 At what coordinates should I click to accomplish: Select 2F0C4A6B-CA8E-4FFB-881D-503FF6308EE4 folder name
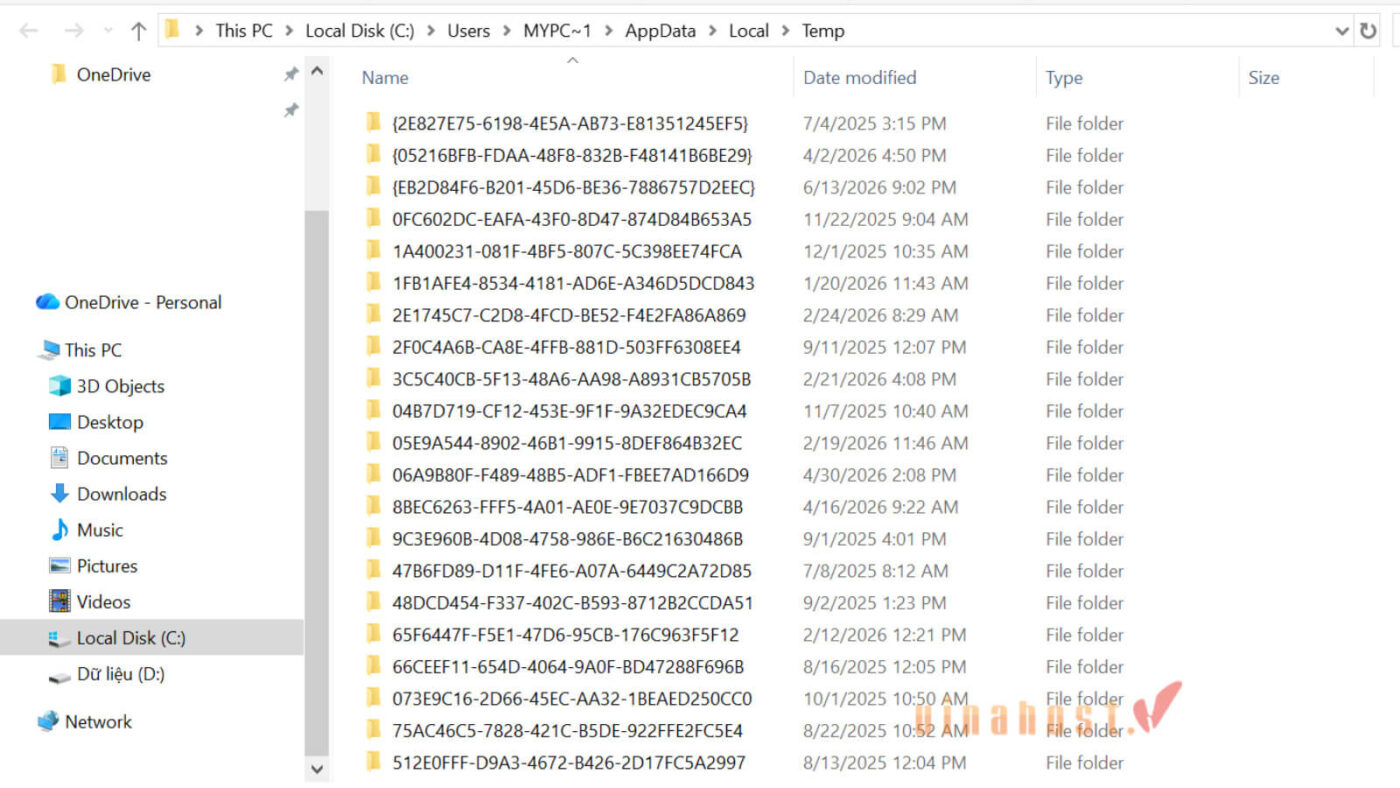click(x=567, y=347)
